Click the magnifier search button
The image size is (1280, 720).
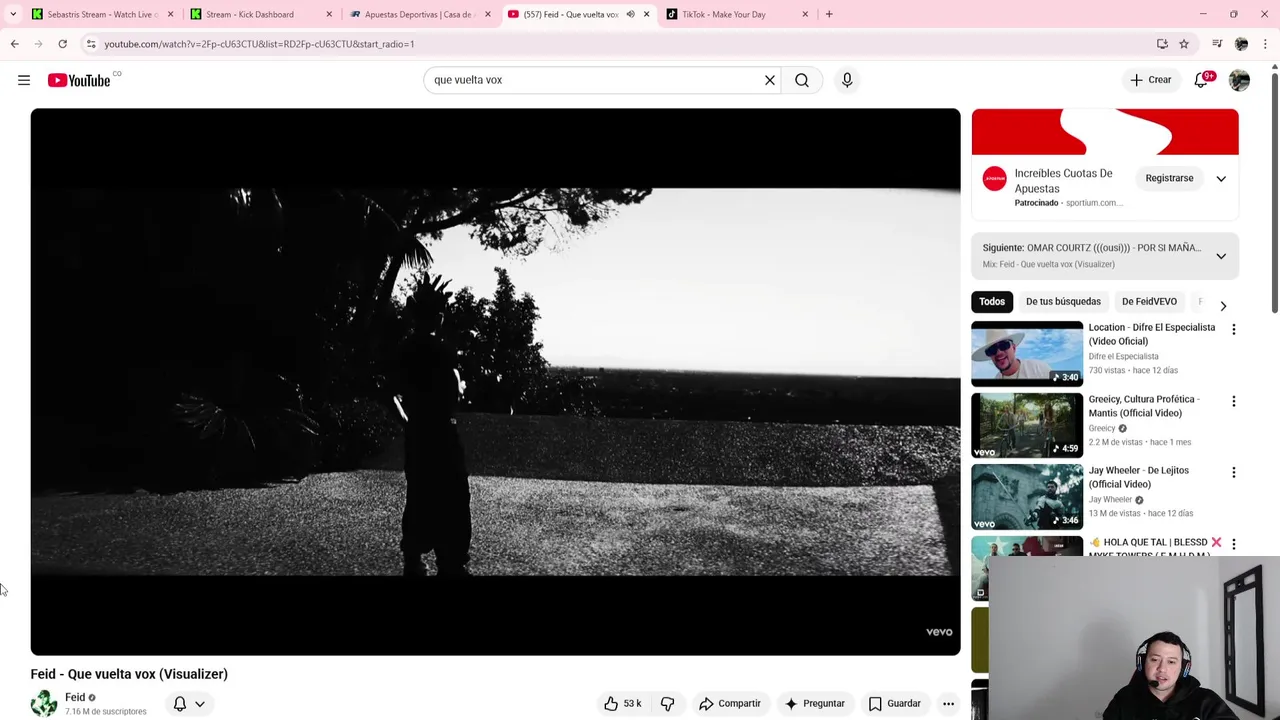[x=802, y=80]
